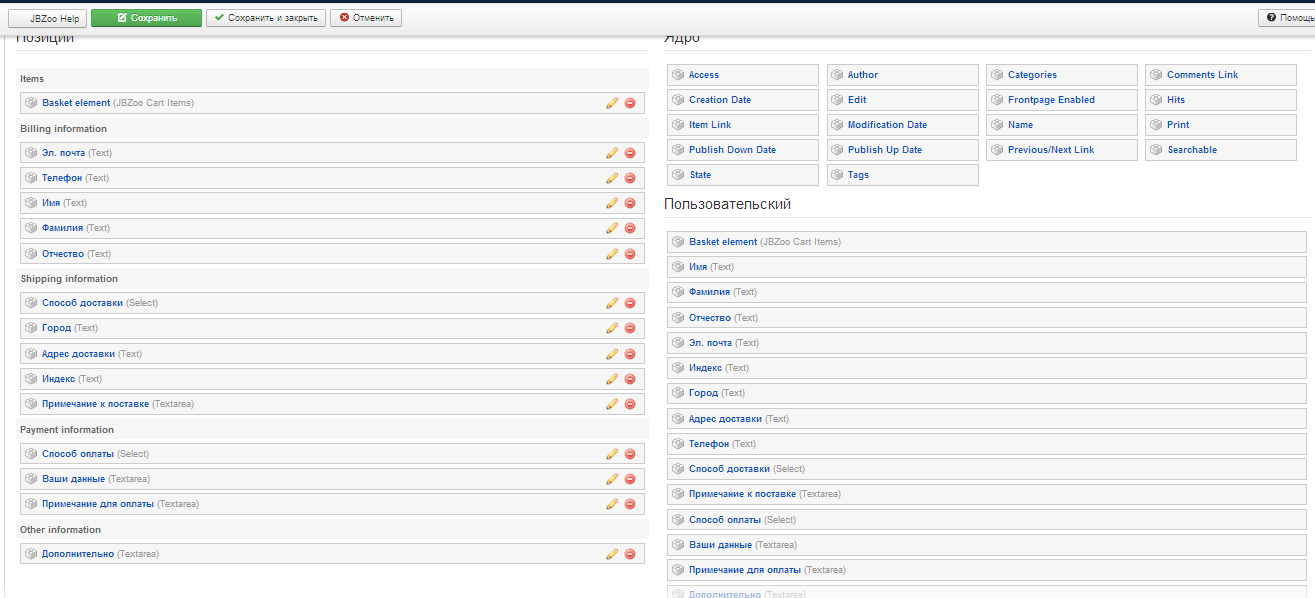
Task: Click the Отменить cancel button
Action: click(x=366, y=18)
